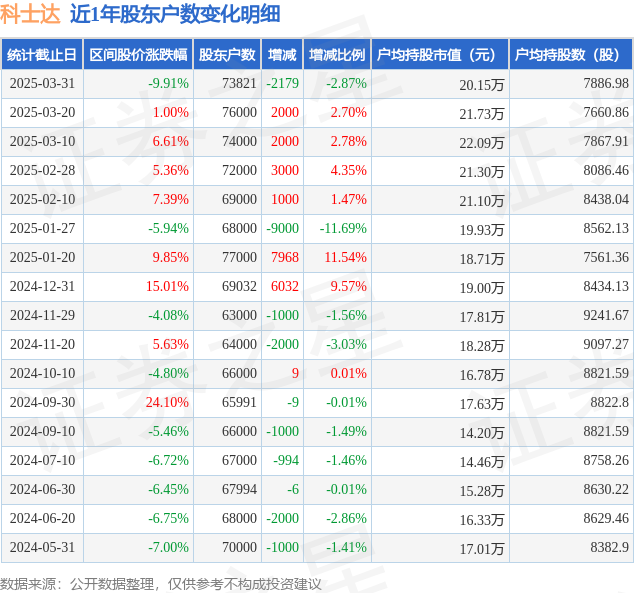Click the average shares value 7561.36
The width and height of the screenshot is (634, 593).
pos(606,257)
